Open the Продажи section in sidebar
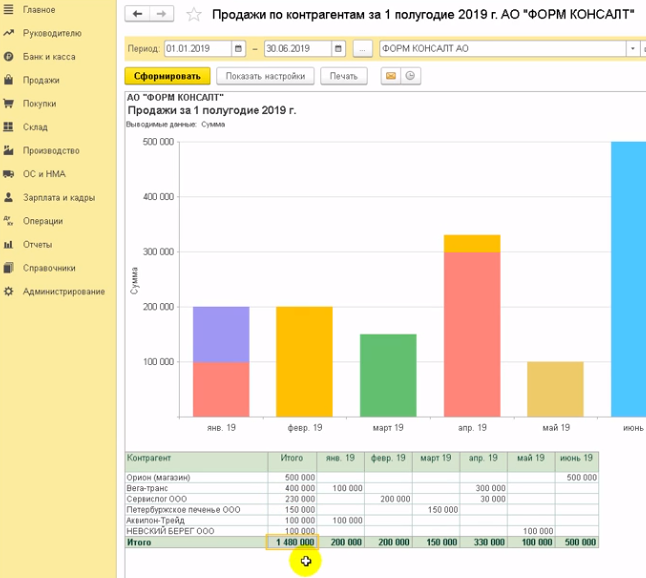646x578 pixels. point(40,80)
